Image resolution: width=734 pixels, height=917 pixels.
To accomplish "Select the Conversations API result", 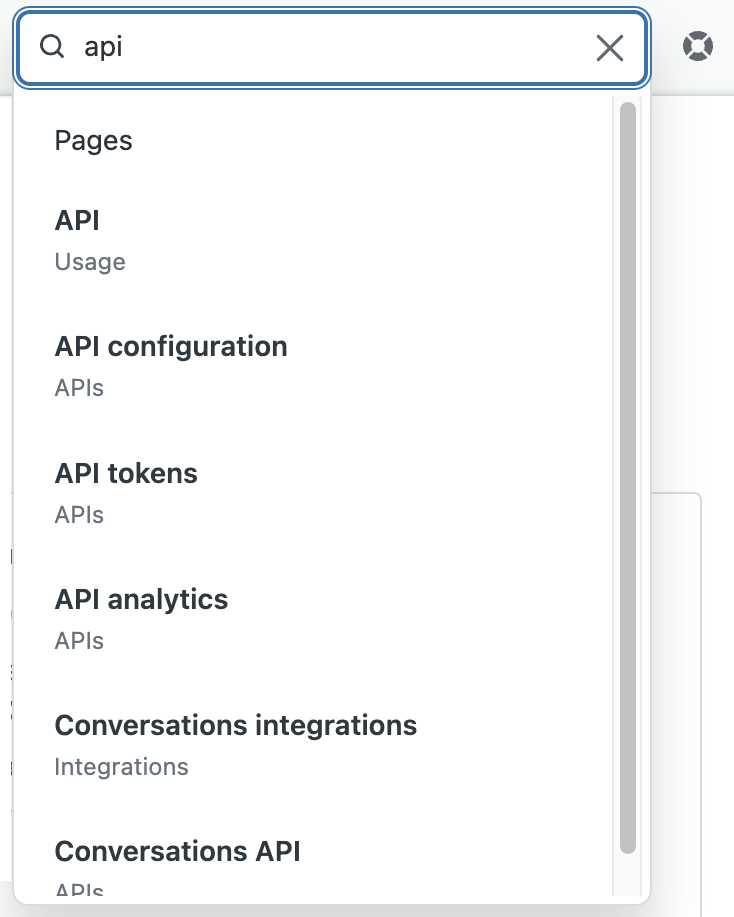I will (177, 851).
